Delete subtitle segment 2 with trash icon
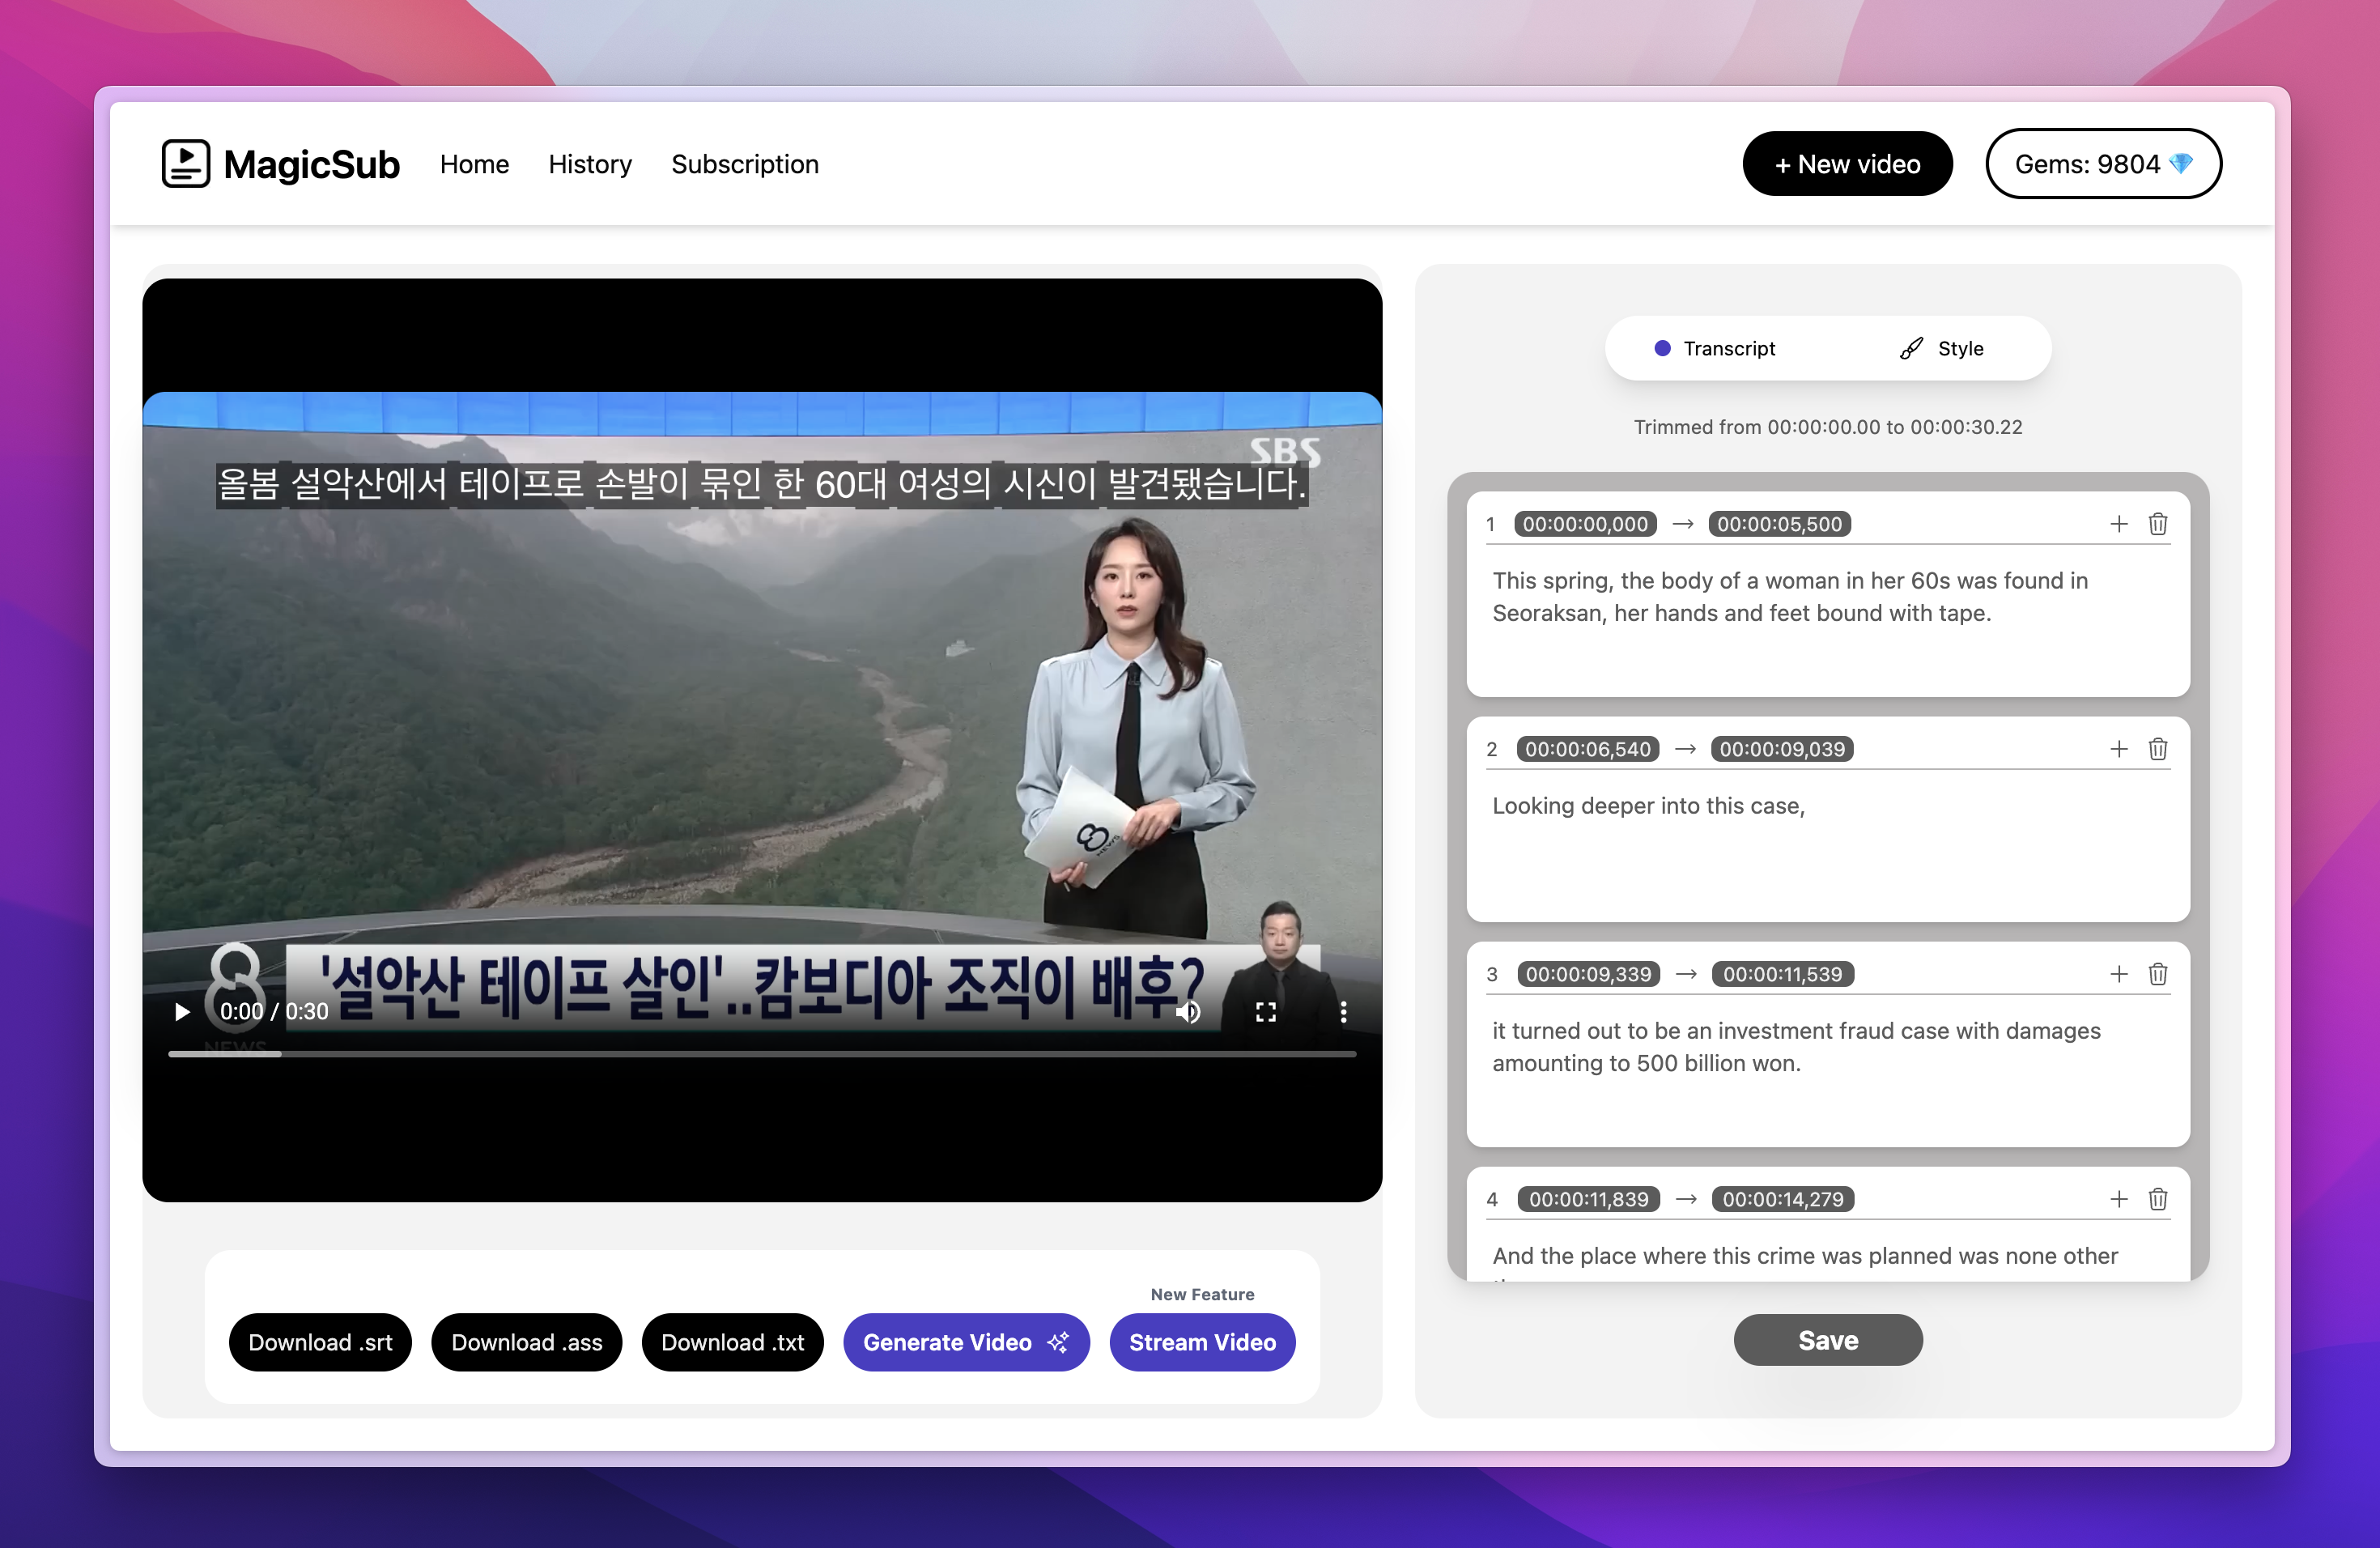Viewport: 2380px width, 1548px height. (2158, 748)
